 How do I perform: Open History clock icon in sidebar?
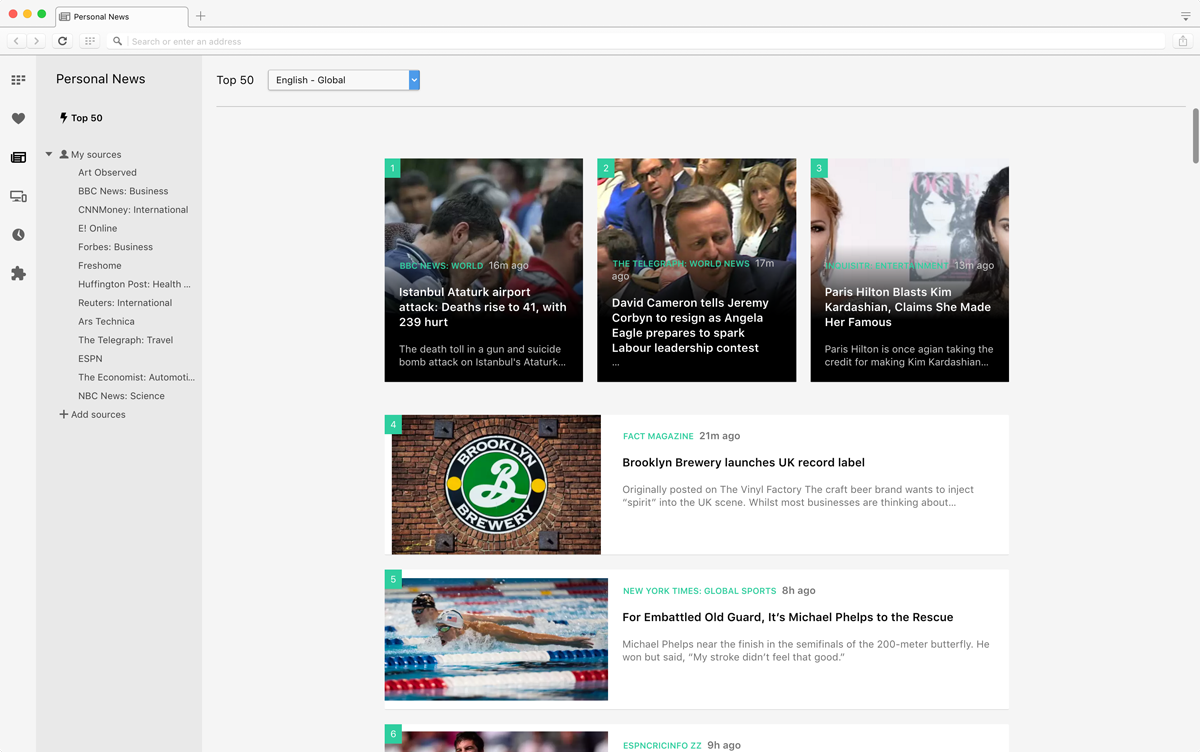[x=18, y=235]
